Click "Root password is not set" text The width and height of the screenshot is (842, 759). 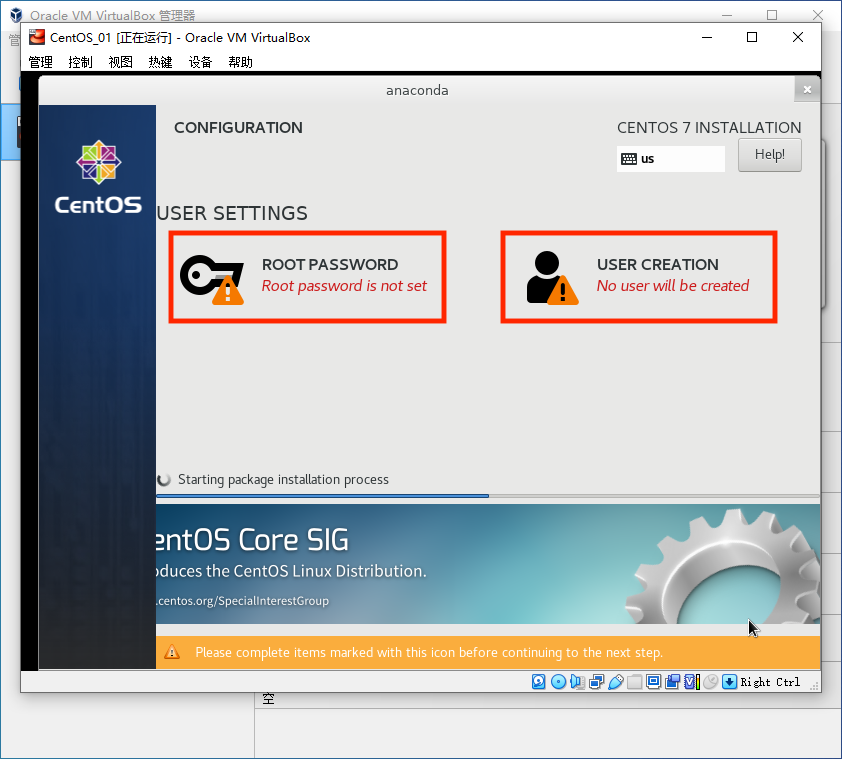tap(344, 286)
